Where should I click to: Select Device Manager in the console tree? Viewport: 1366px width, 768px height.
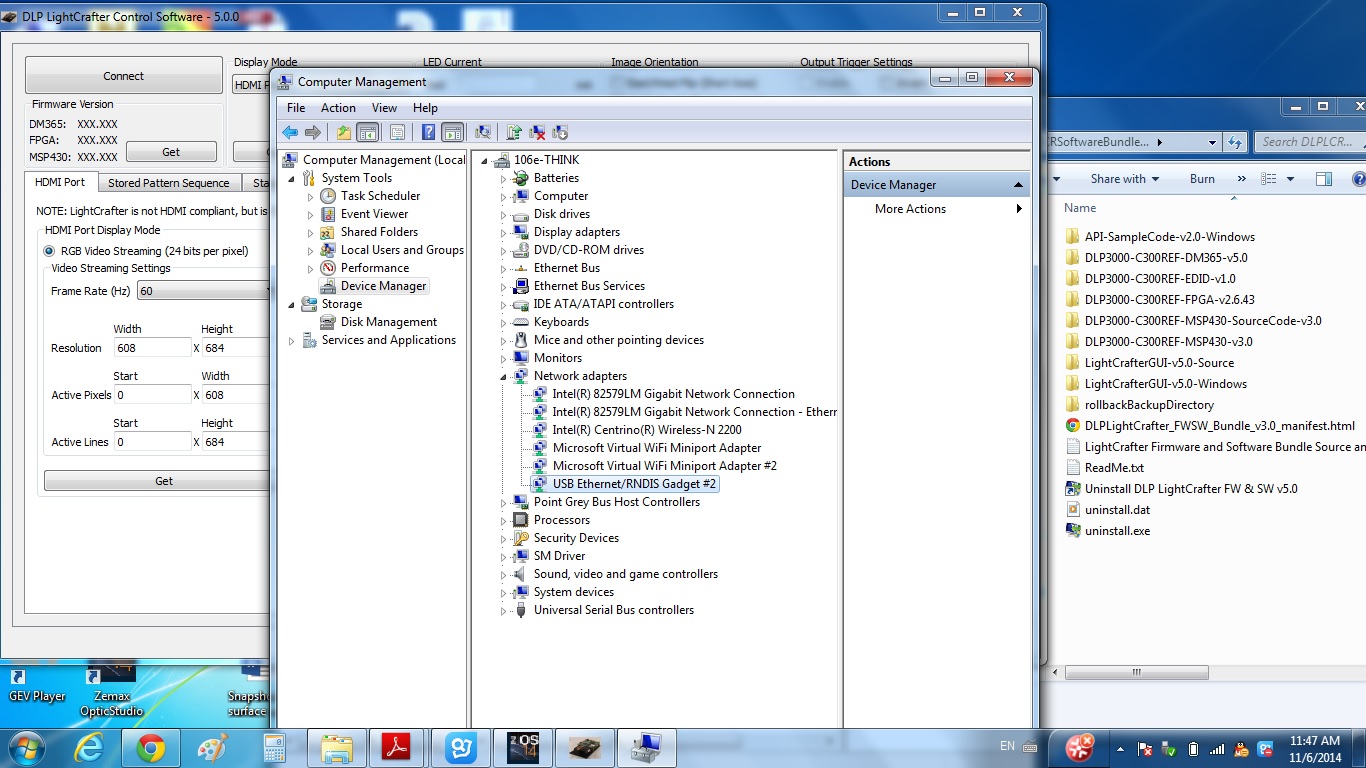[373, 286]
